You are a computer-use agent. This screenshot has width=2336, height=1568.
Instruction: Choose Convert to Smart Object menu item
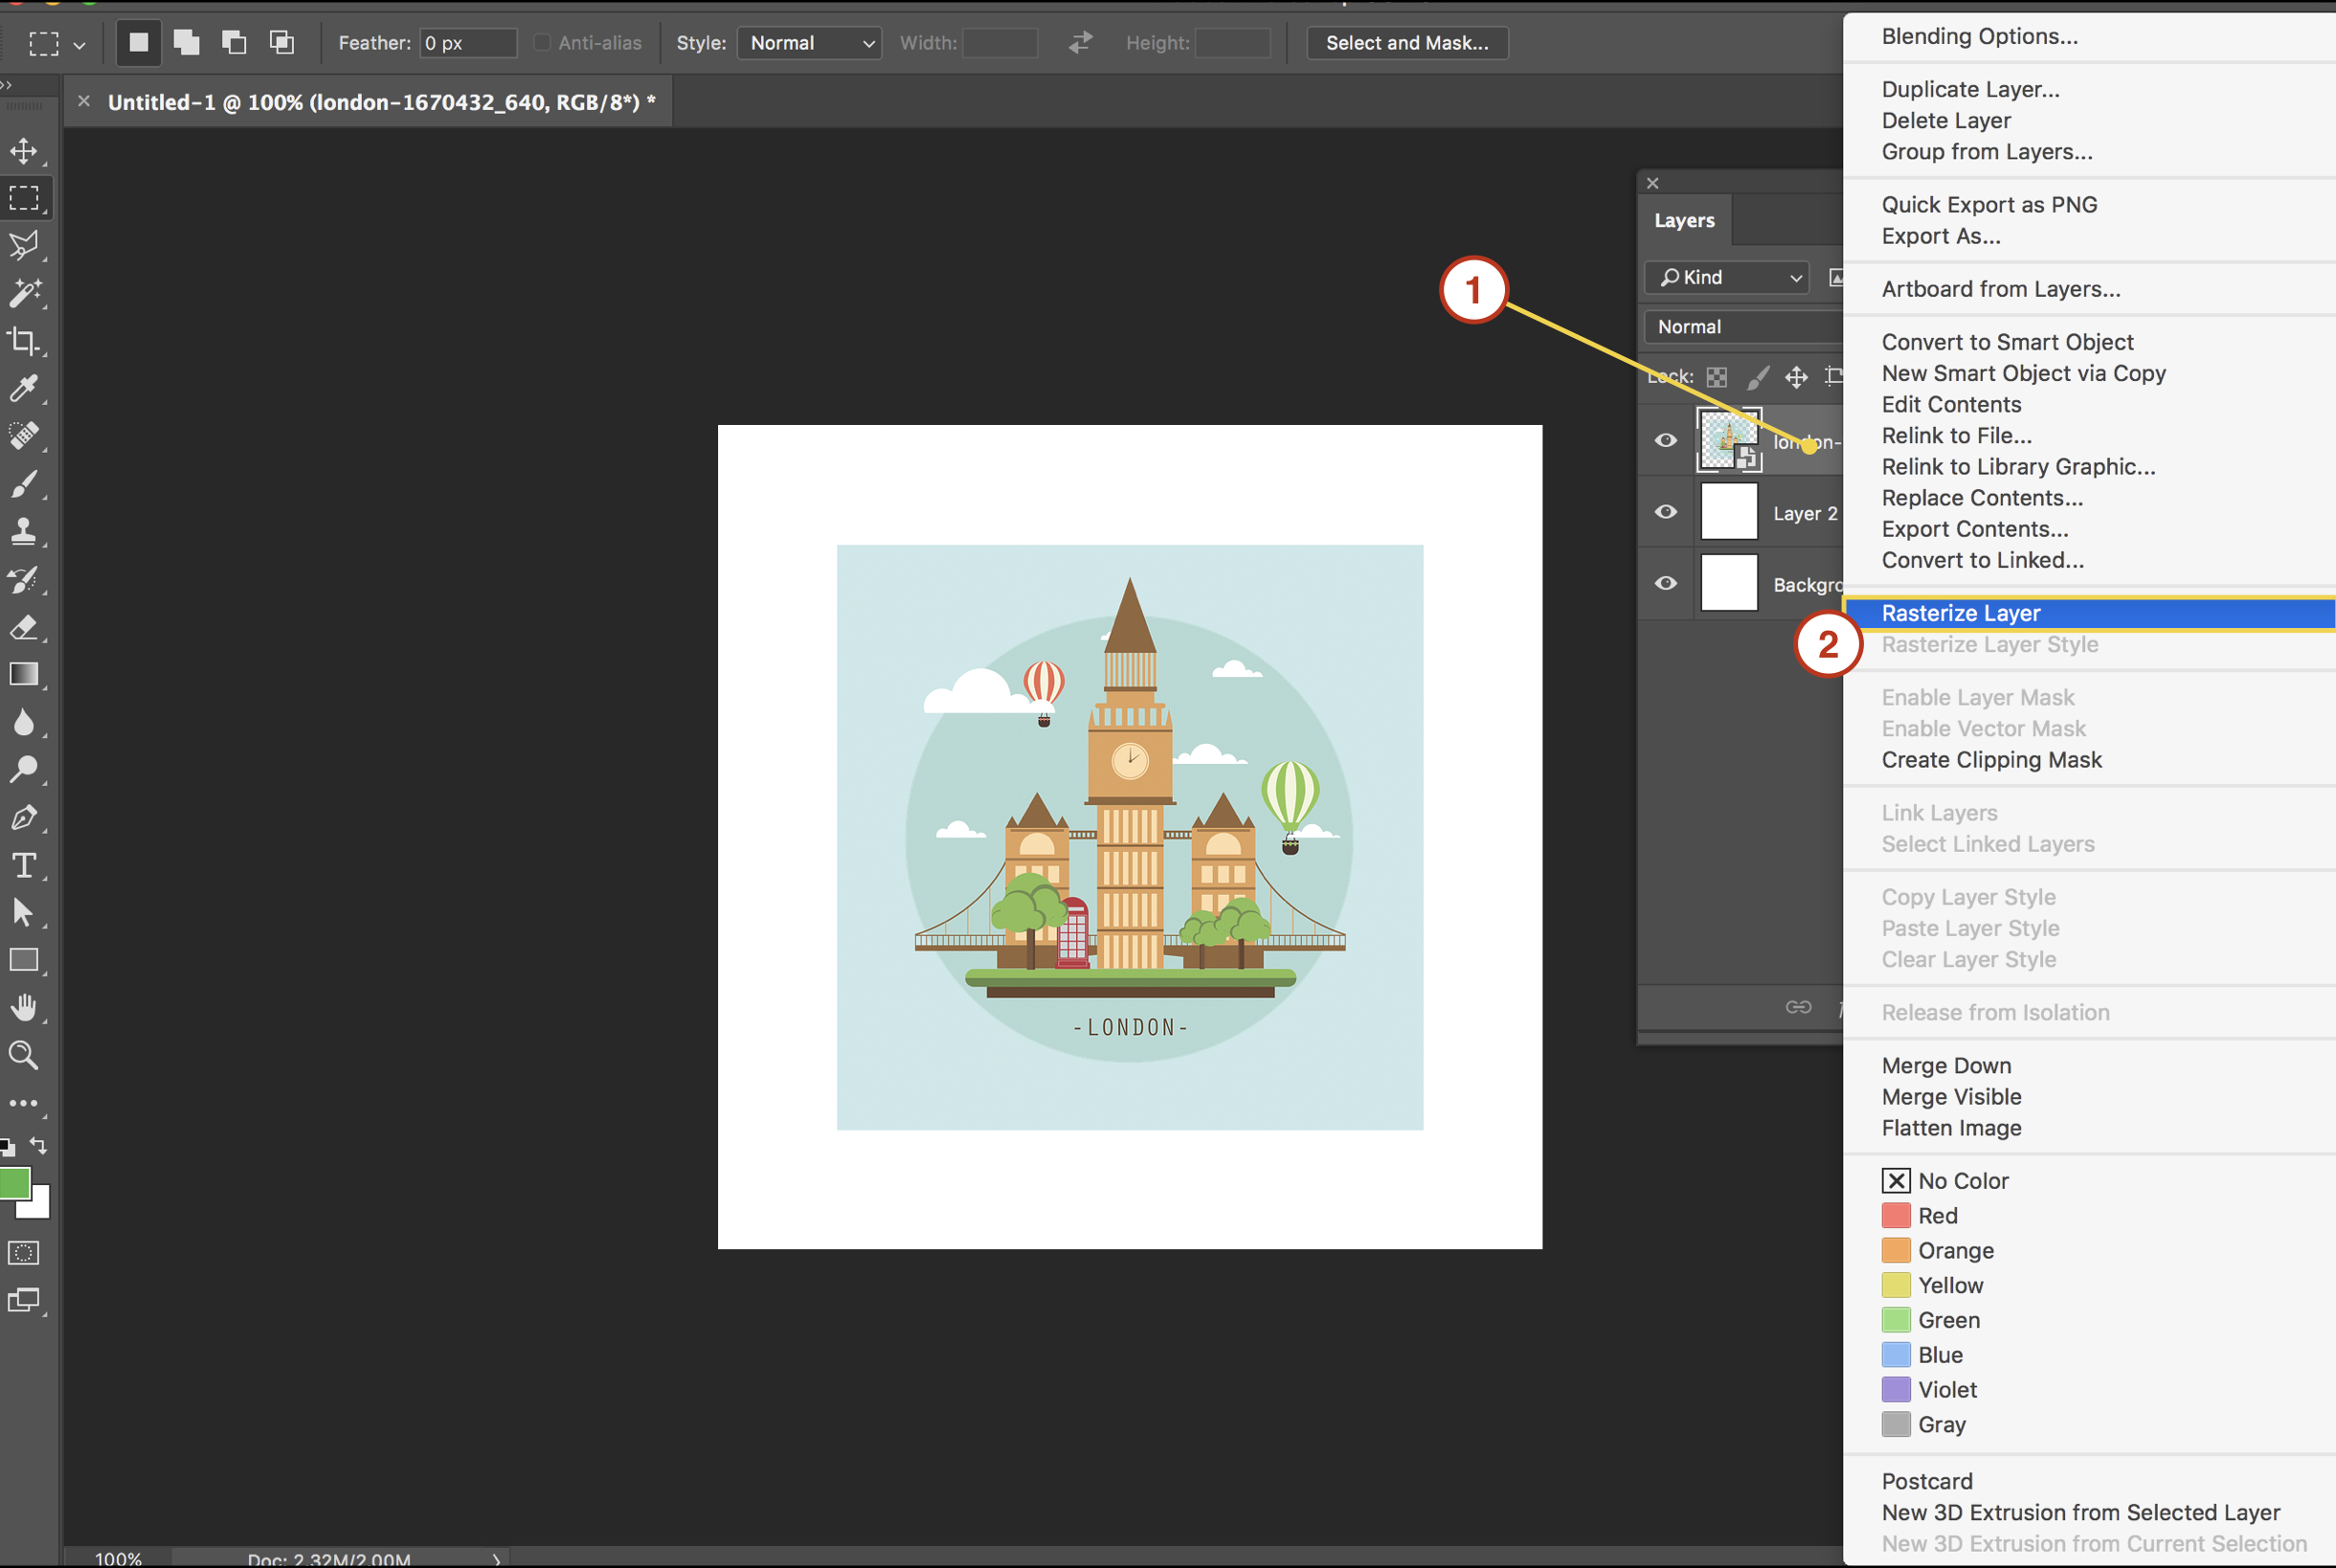coord(2006,342)
